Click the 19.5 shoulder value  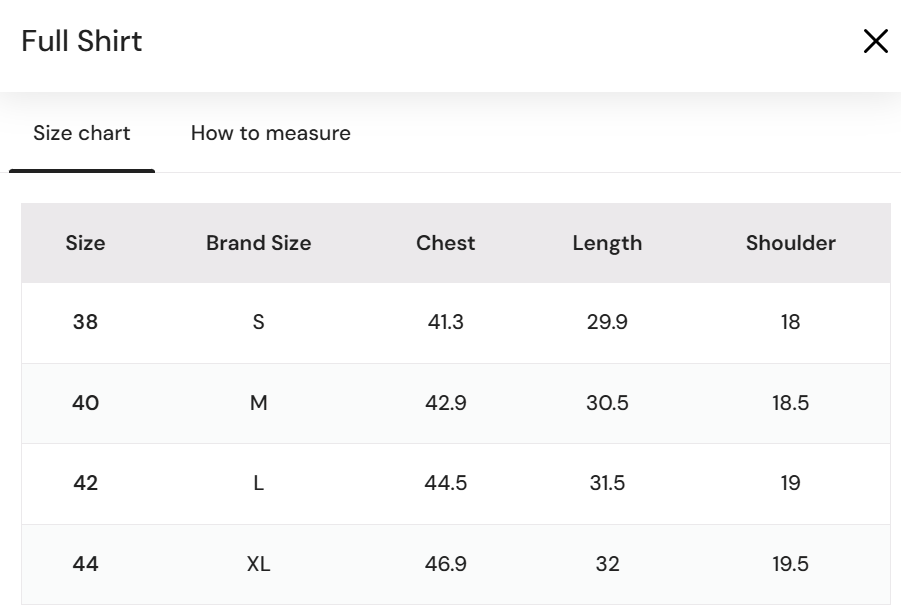click(790, 564)
